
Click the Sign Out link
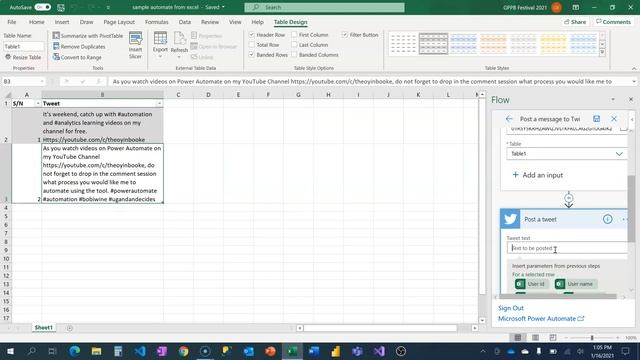[511, 308]
